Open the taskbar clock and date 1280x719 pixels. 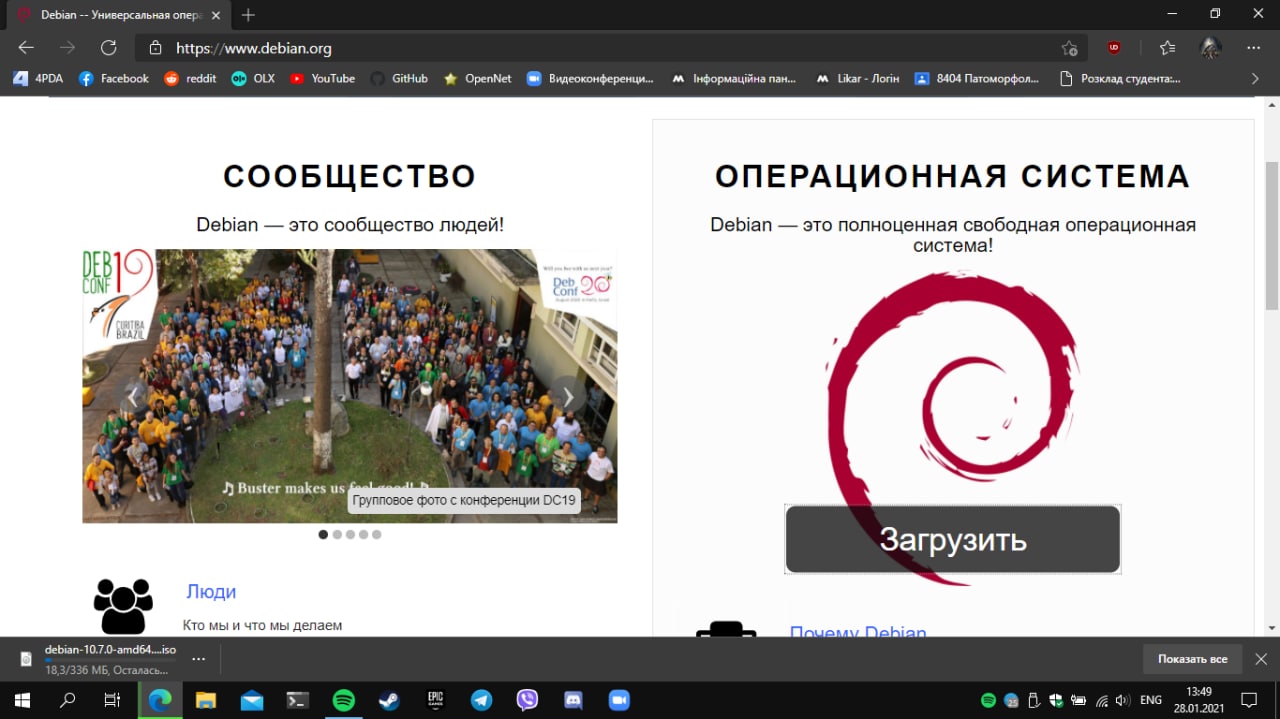tap(1198, 700)
